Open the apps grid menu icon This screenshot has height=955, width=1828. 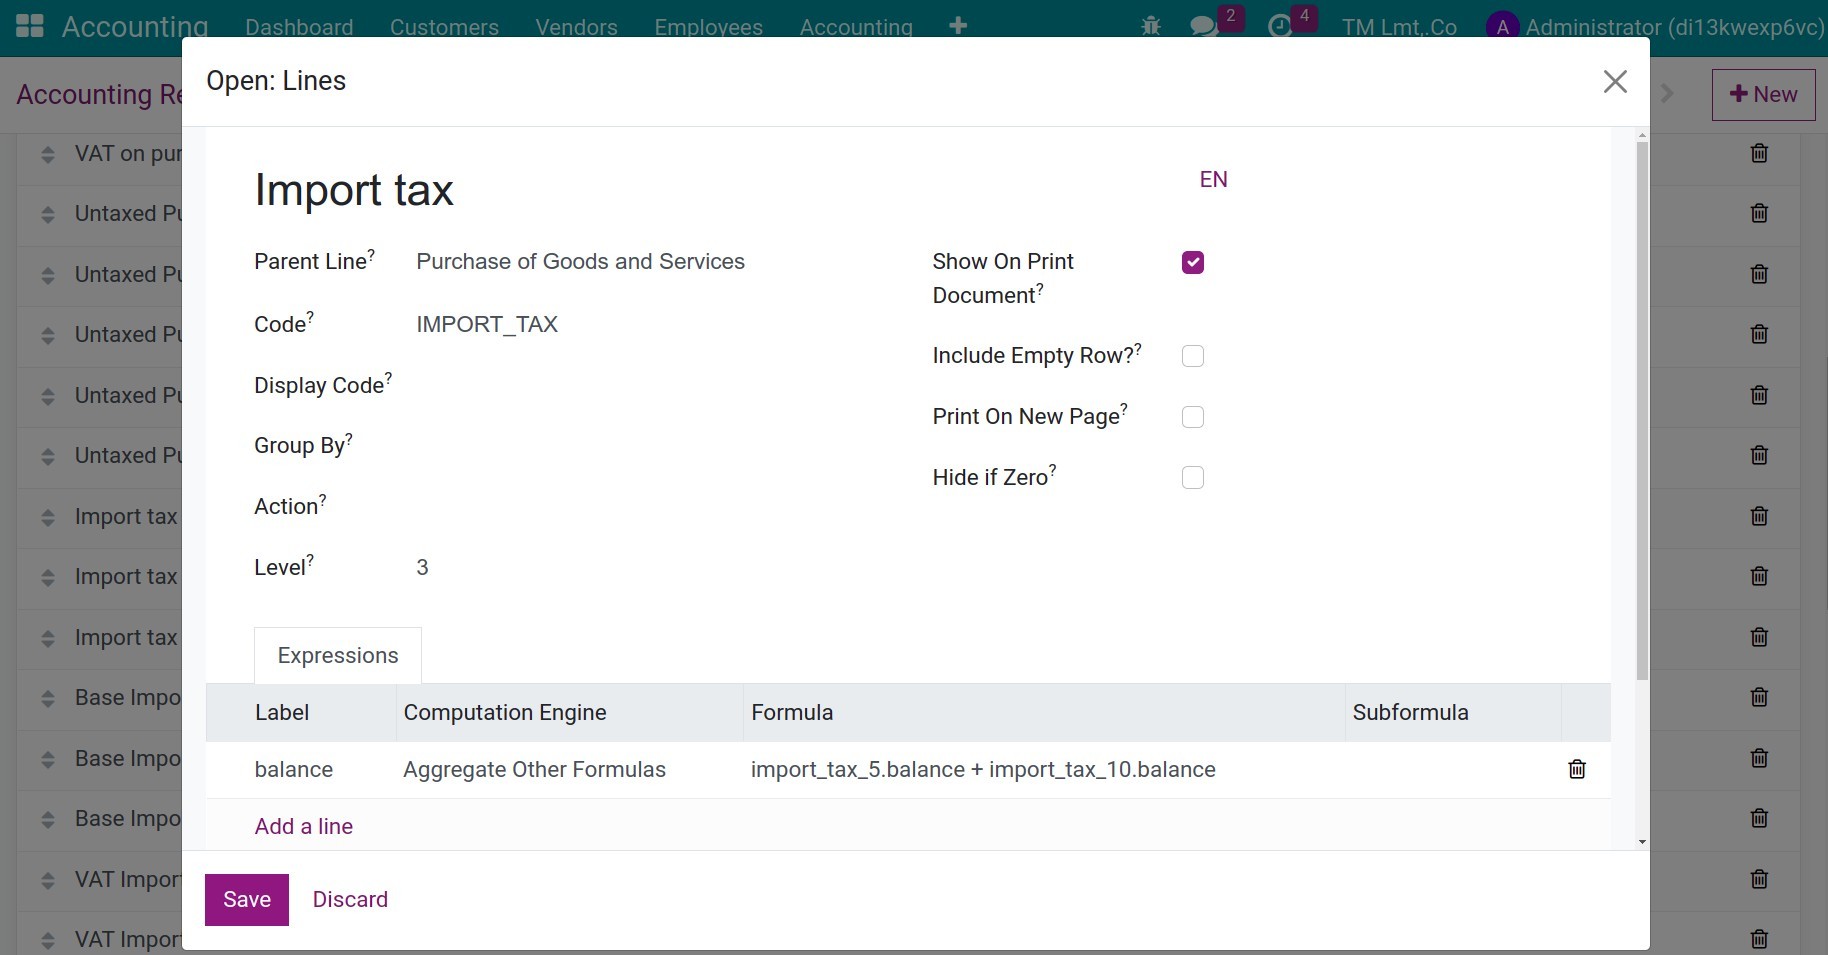tap(30, 26)
